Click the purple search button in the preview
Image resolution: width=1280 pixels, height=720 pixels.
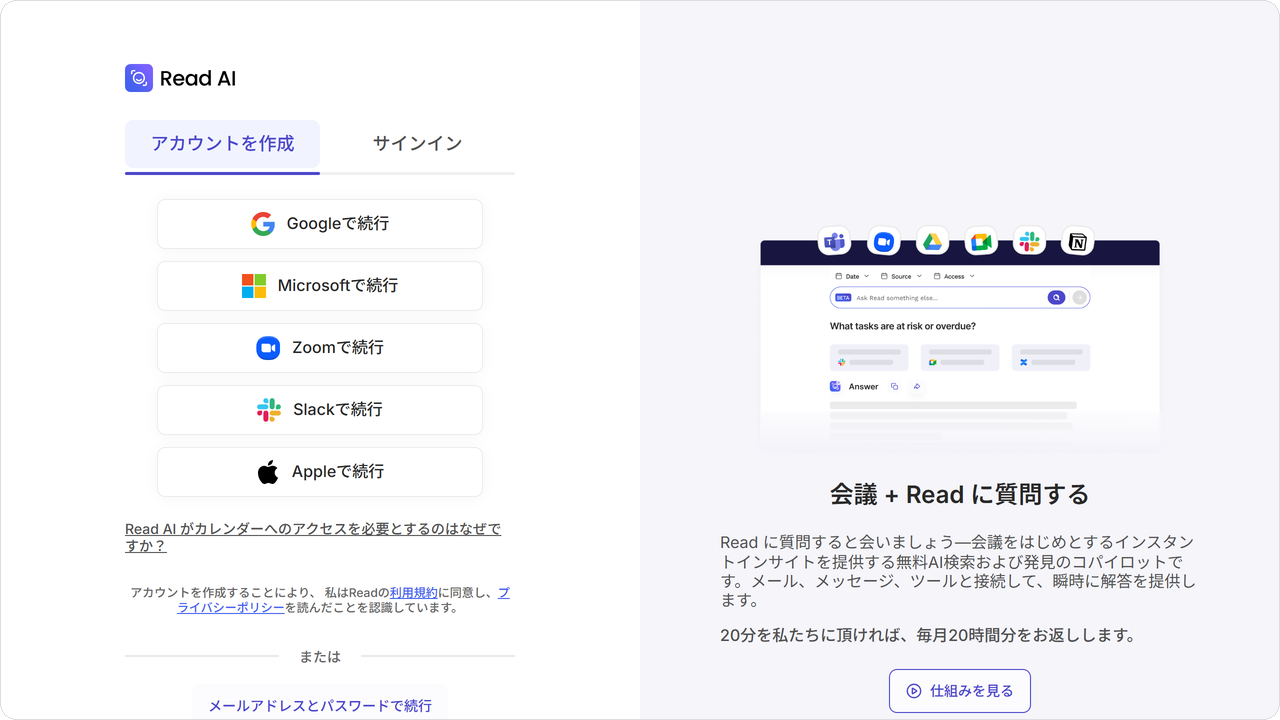pos(1056,298)
